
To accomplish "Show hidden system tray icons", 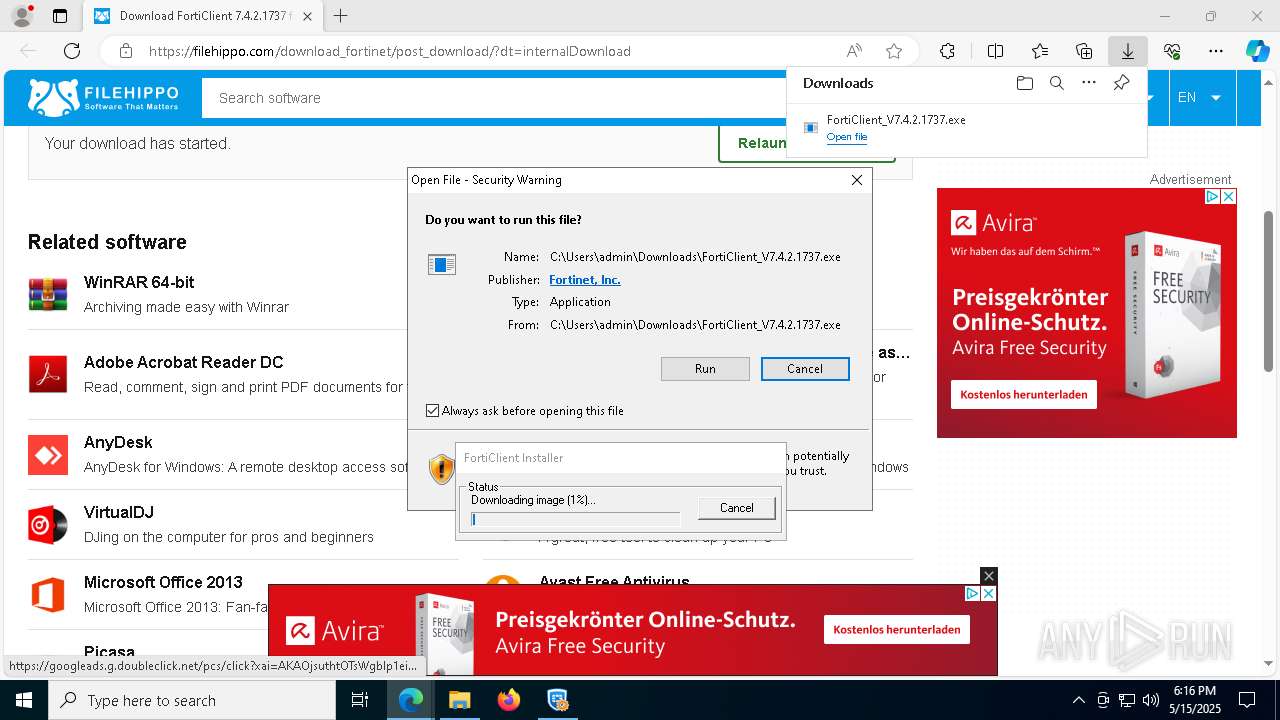I will (x=1078, y=700).
